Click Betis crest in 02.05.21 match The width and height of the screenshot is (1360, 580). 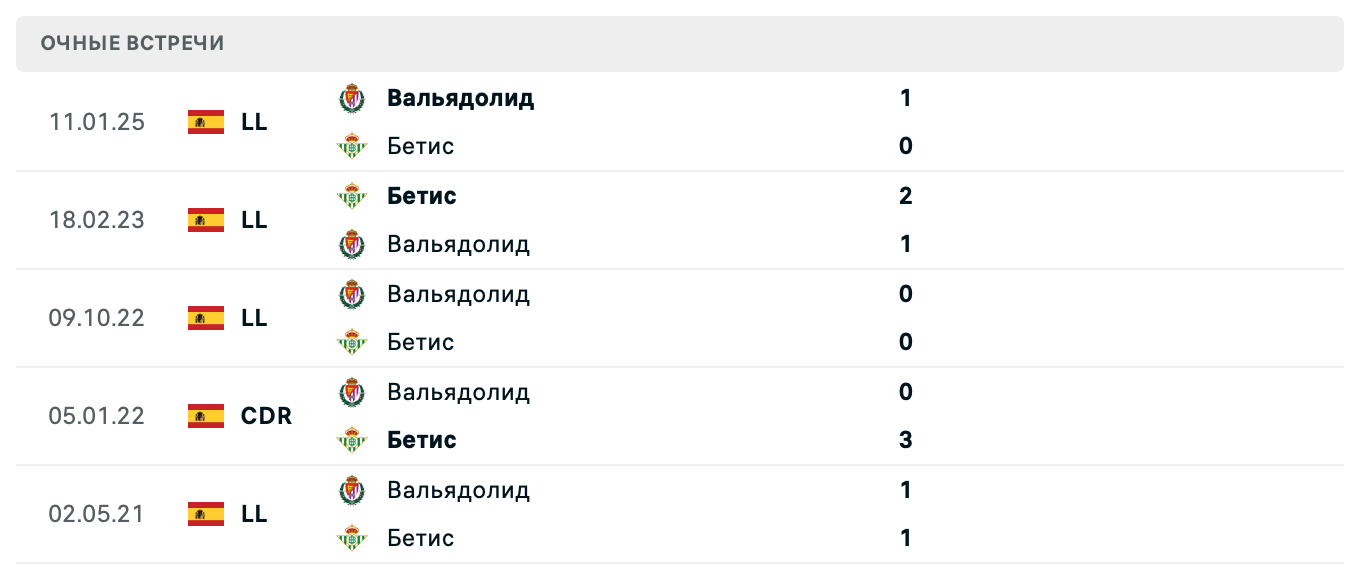pos(351,538)
